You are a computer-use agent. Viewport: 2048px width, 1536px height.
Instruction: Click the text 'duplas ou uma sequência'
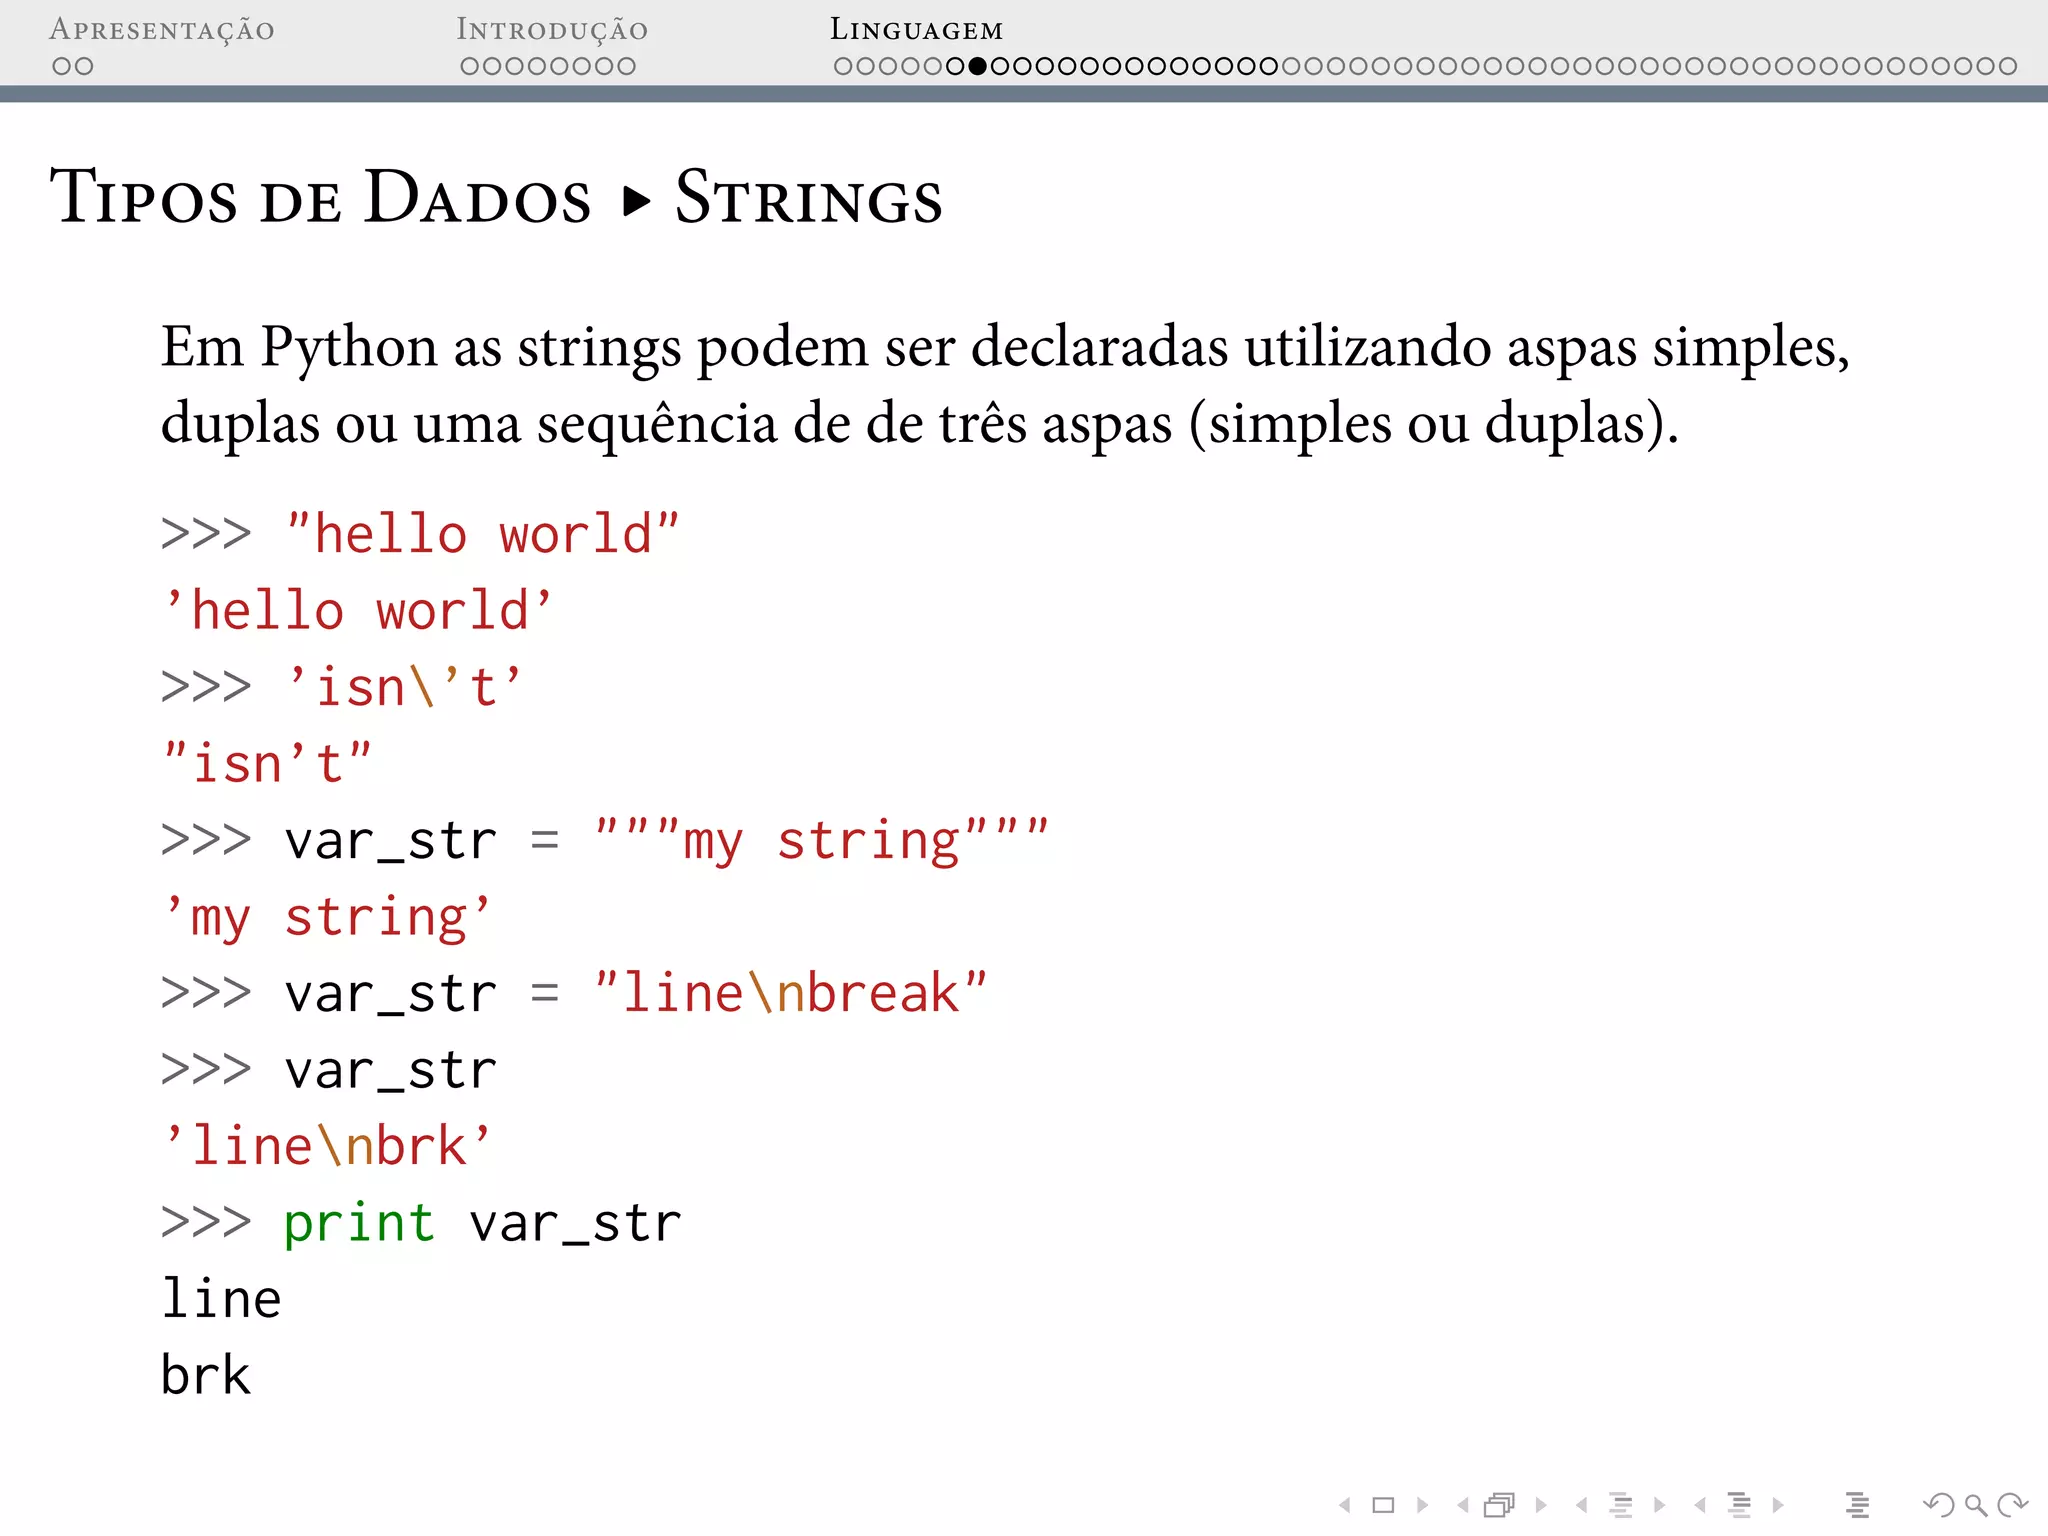coord(469,425)
